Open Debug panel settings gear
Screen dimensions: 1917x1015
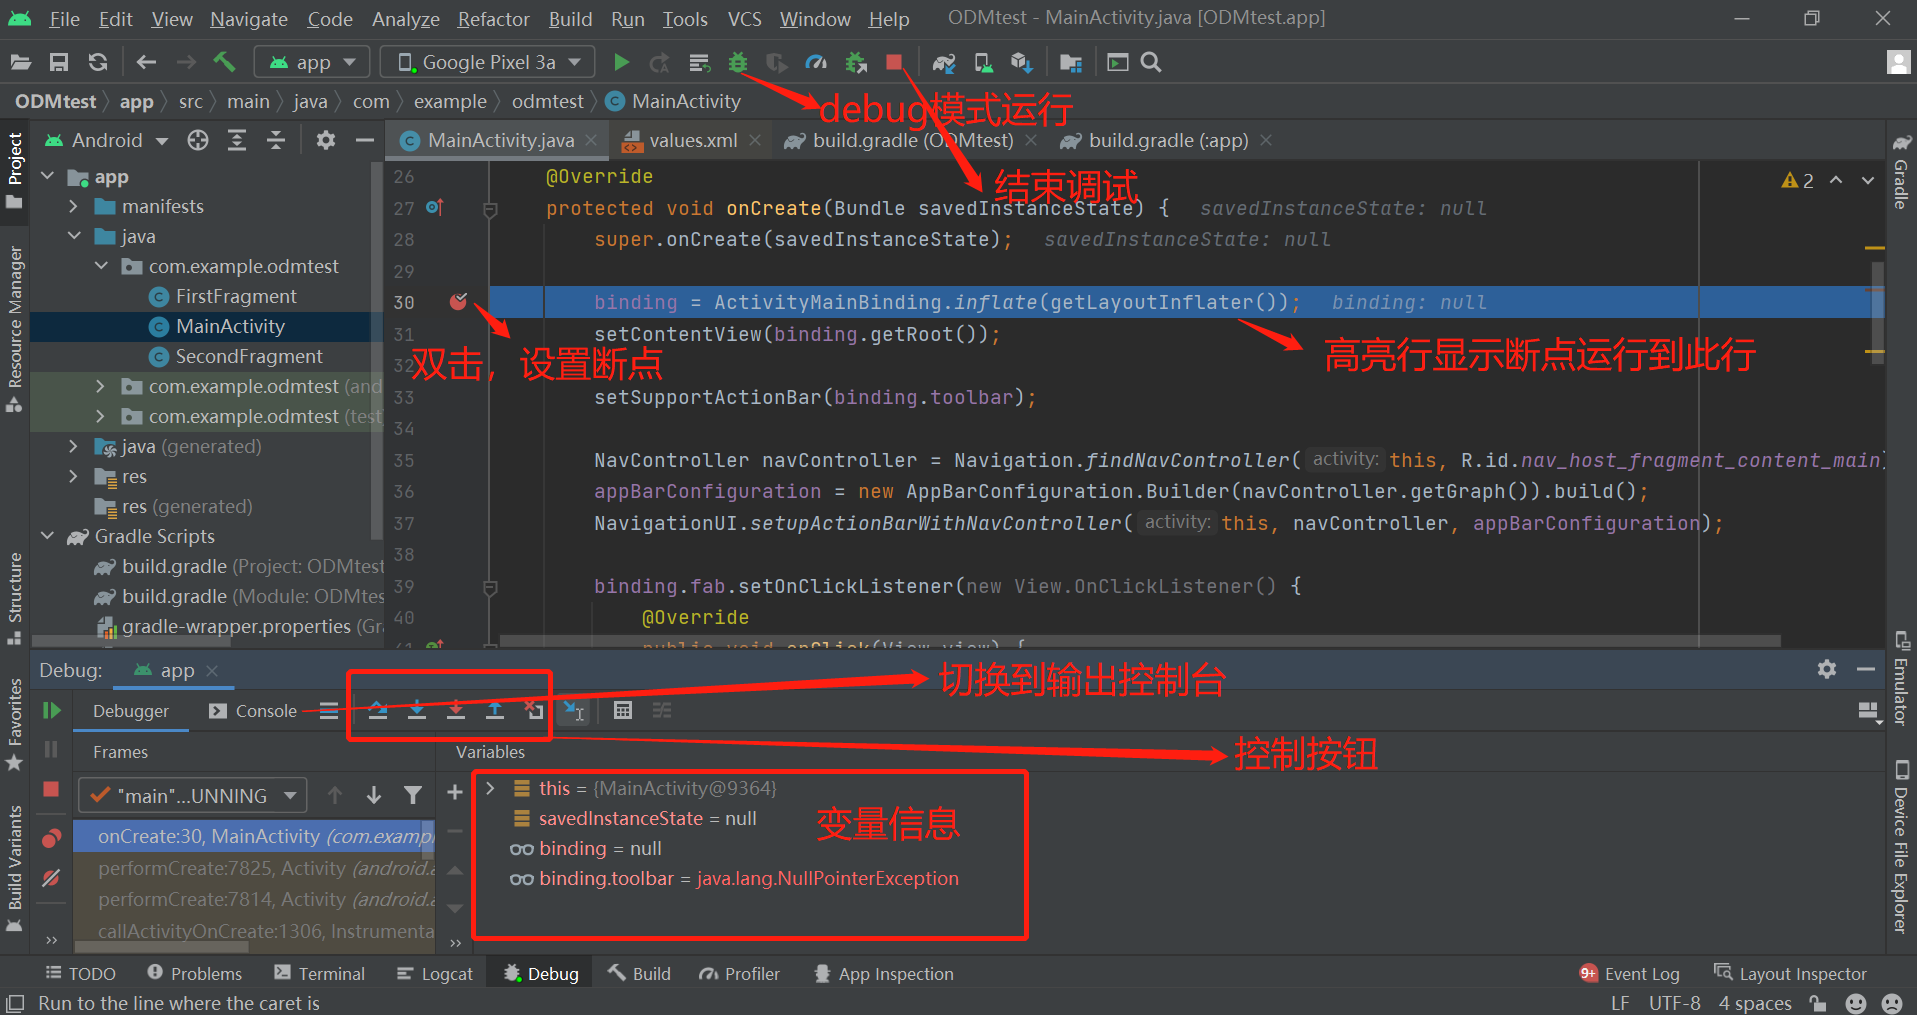click(x=1827, y=670)
